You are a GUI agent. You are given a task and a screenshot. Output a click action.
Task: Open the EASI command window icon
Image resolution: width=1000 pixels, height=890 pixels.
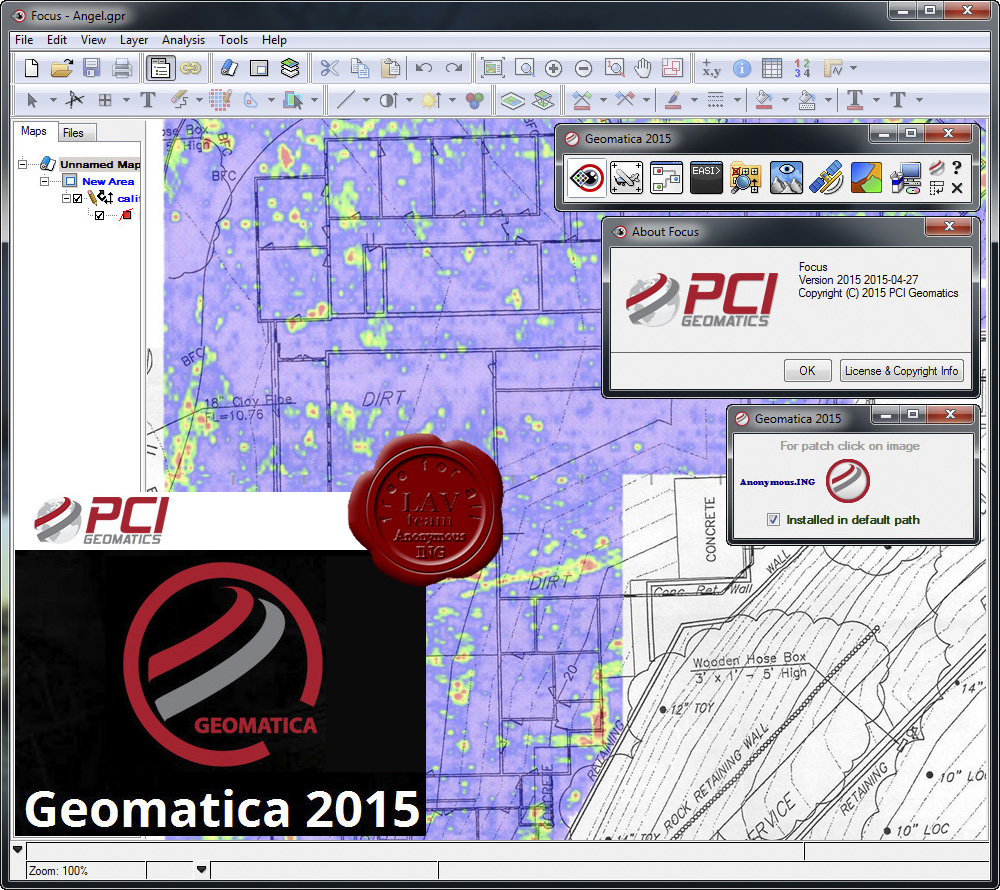(x=706, y=177)
